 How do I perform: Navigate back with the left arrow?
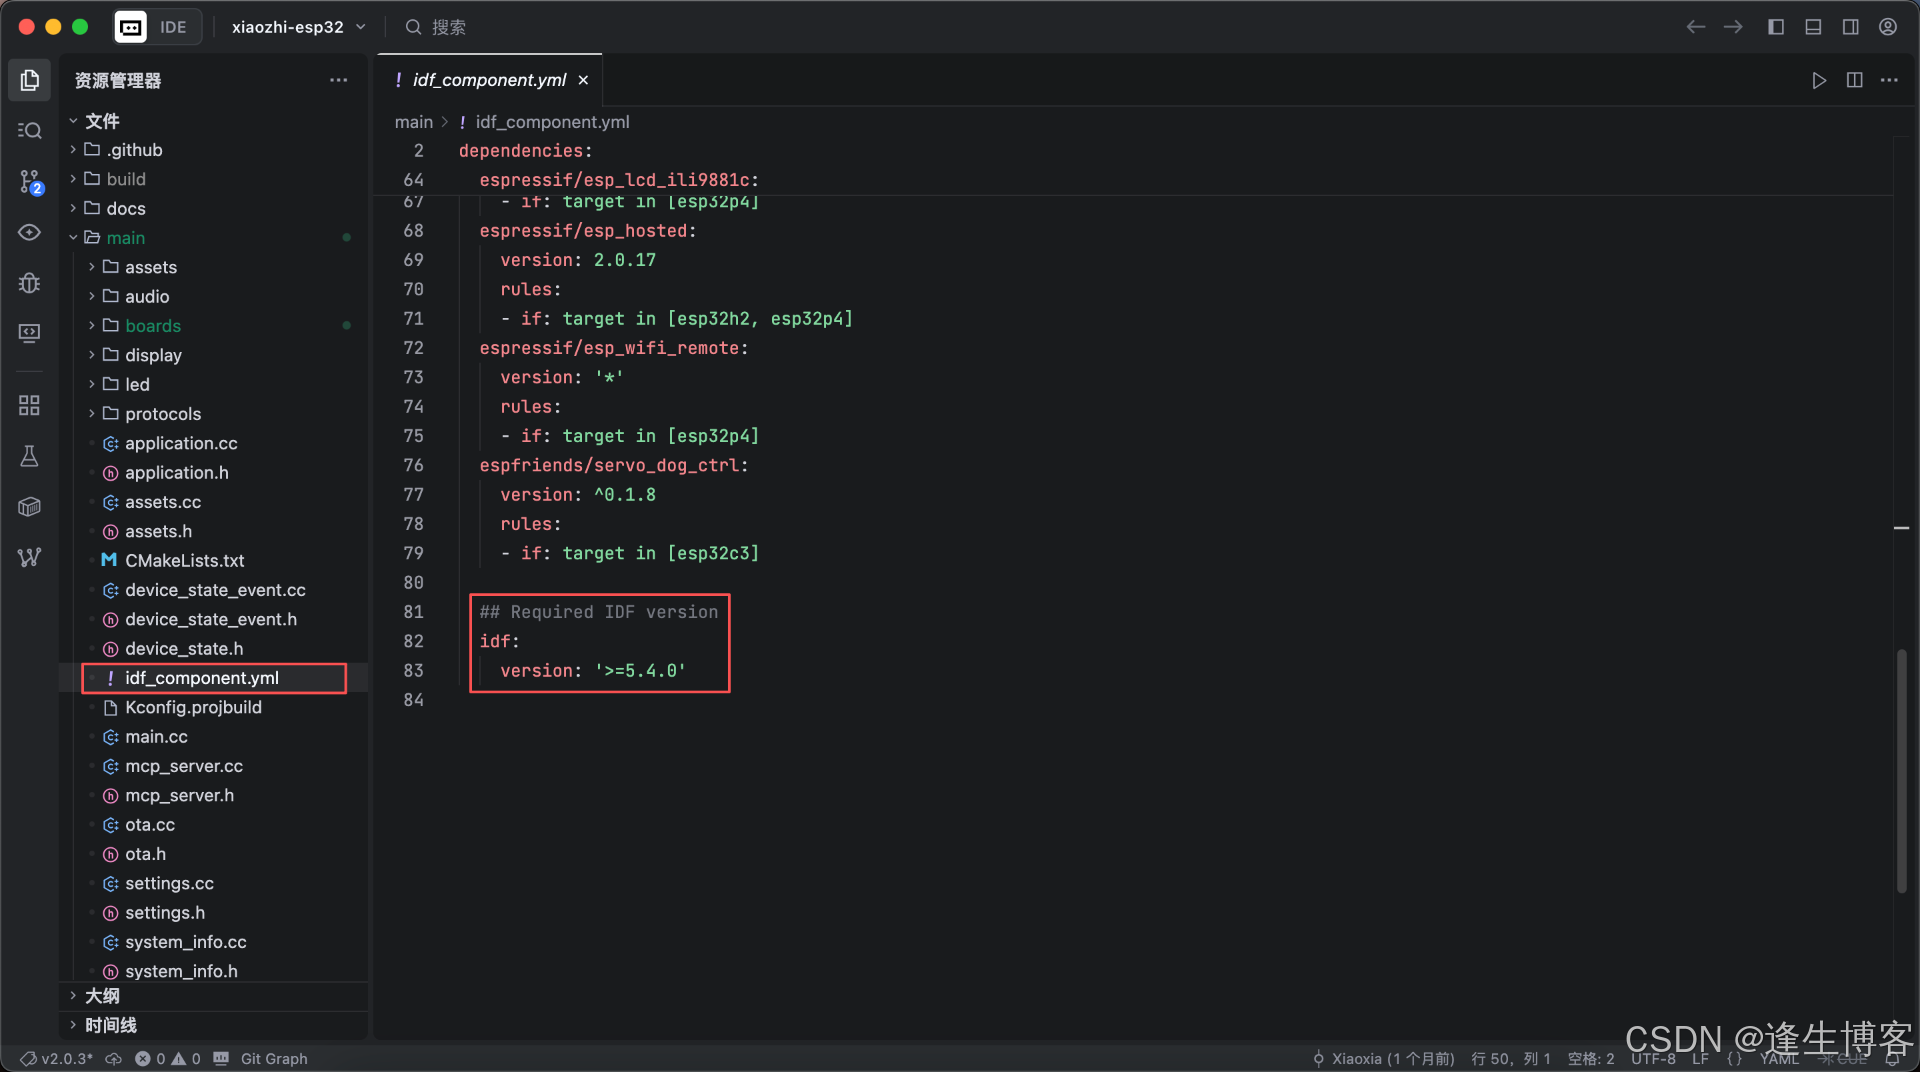click(1696, 27)
